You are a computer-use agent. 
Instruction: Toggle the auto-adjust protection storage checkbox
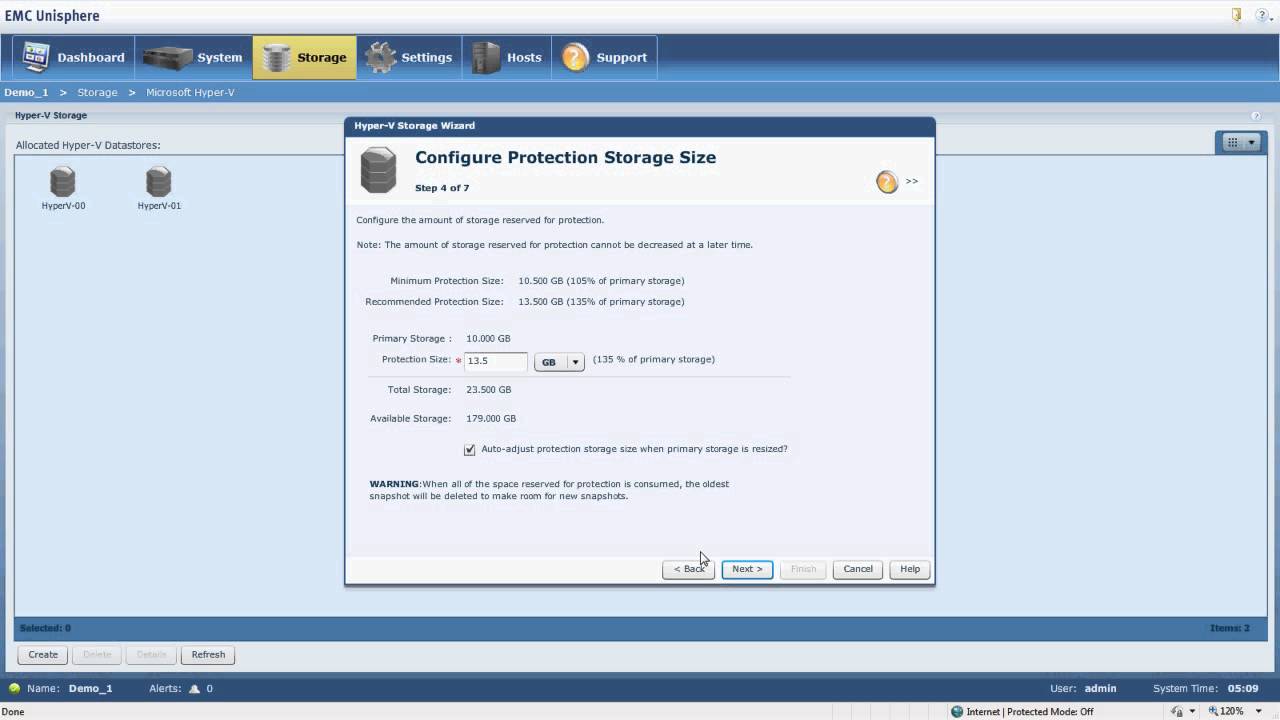pos(470,450)
